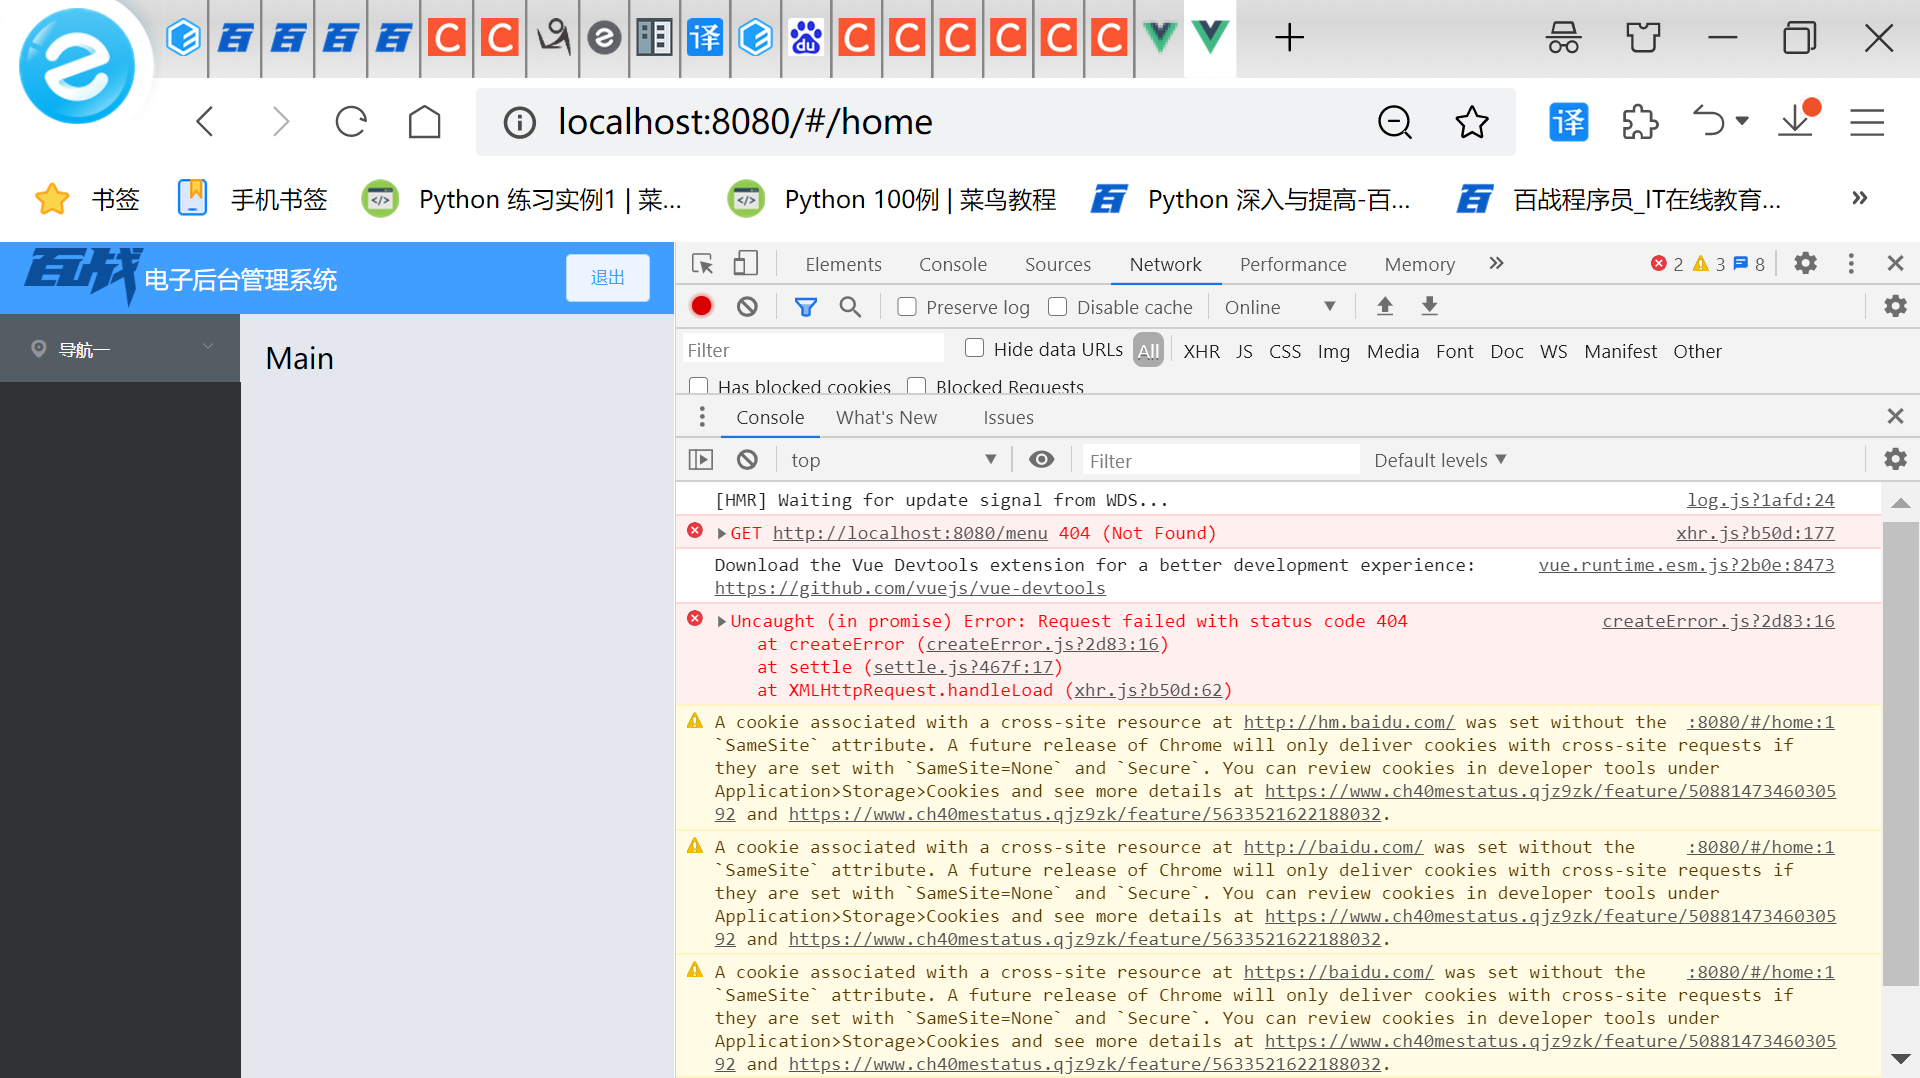
Task: Open the extensions puzzle icon
Action: pos(1640,122)
